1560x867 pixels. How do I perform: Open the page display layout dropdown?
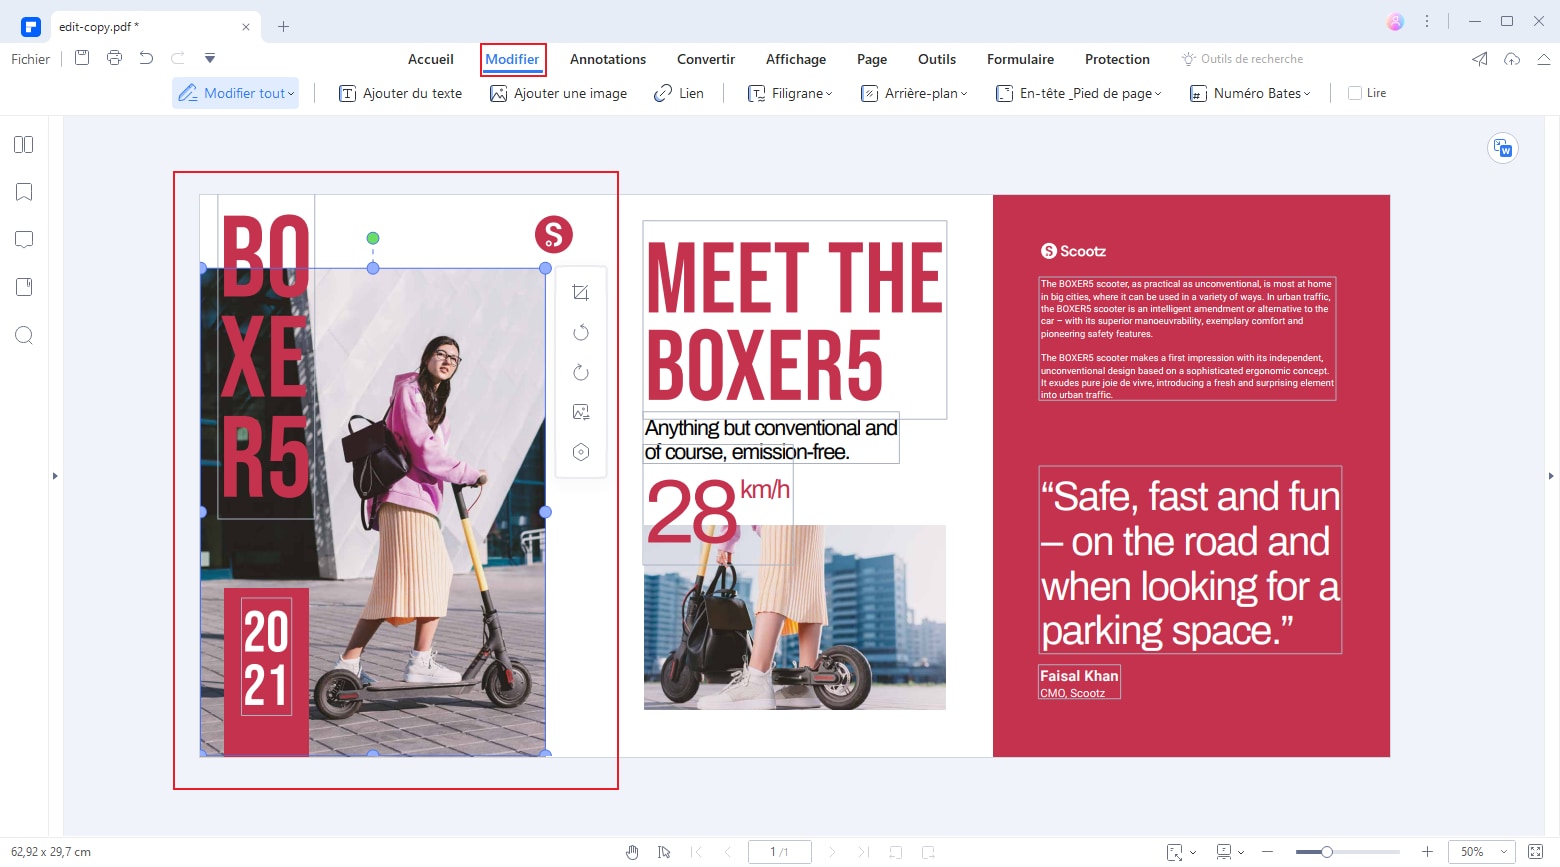click(1229, 852)
